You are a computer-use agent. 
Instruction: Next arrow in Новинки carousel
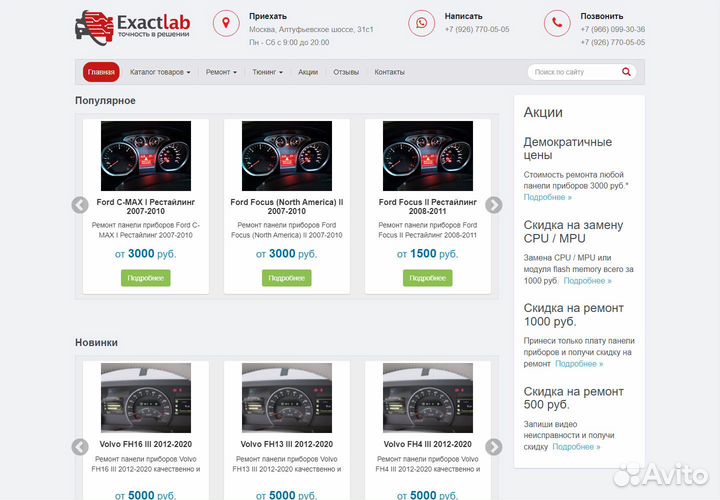tap(494, 447)
